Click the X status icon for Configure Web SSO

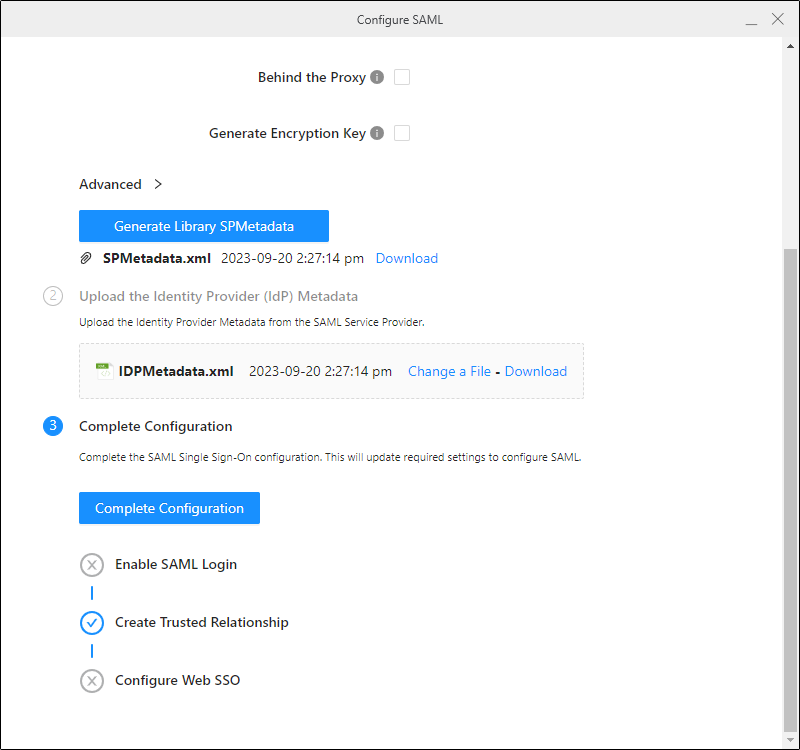(x=91, y=681)
